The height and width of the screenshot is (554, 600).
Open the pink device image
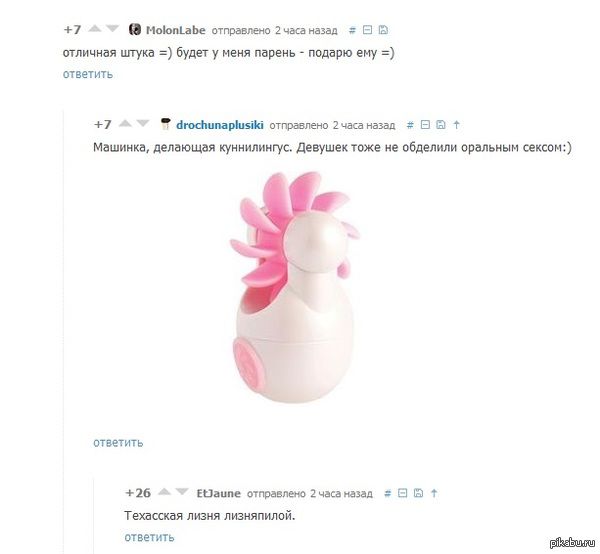[295, 288]
